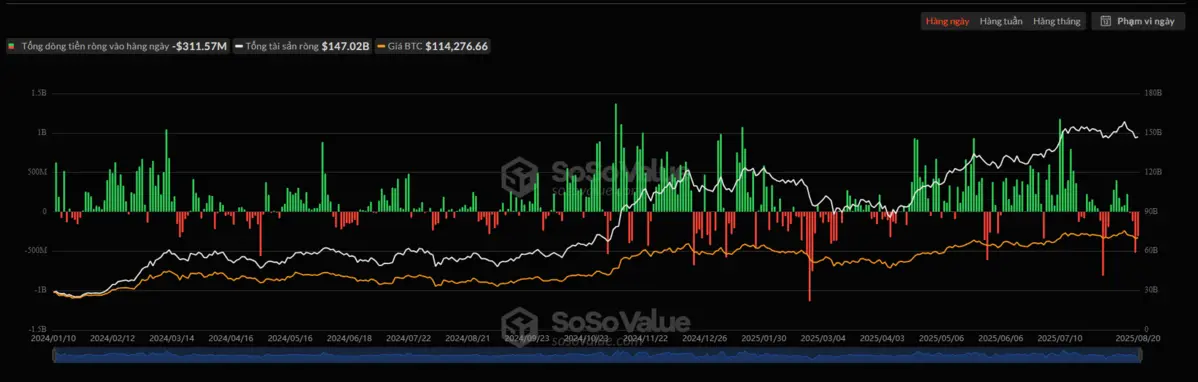Click the 2024/12/26 date axis label

(703, 337)
